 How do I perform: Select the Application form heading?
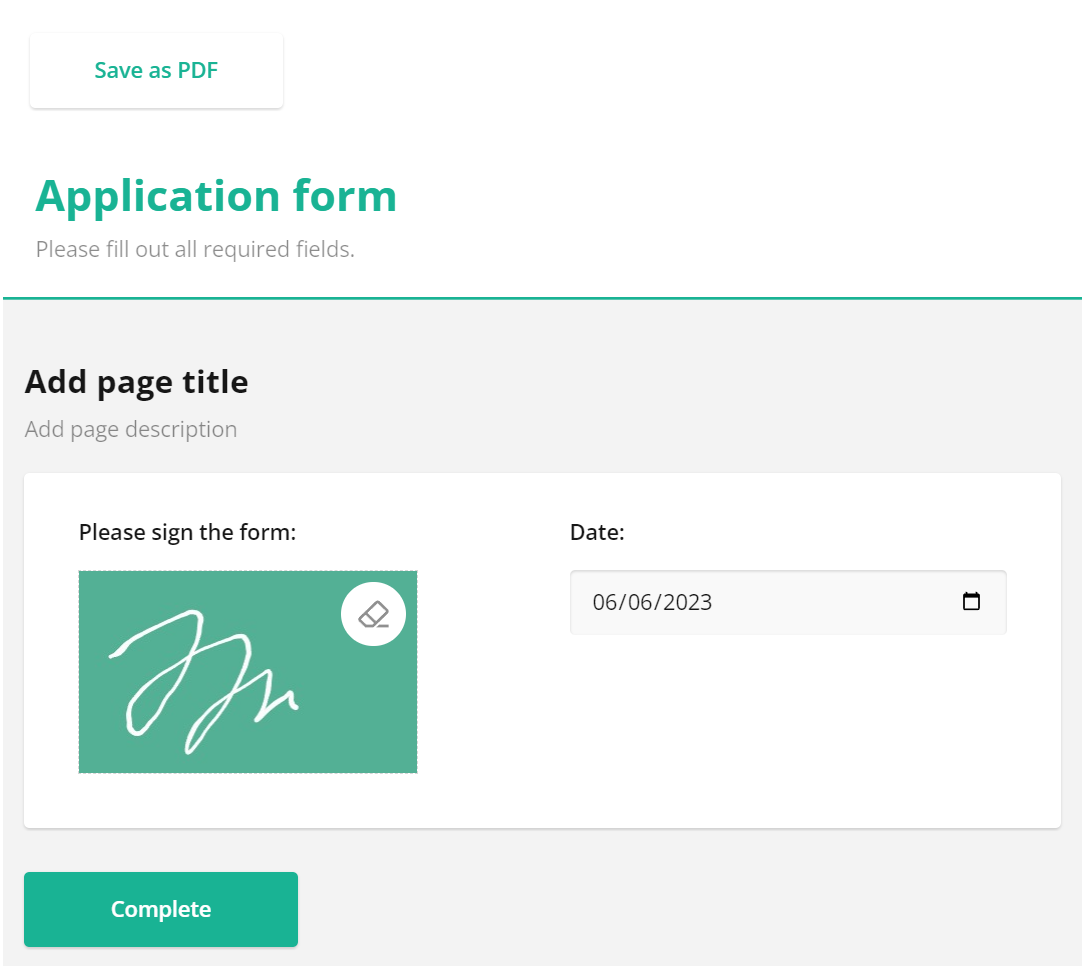click(x=216, y=196)
